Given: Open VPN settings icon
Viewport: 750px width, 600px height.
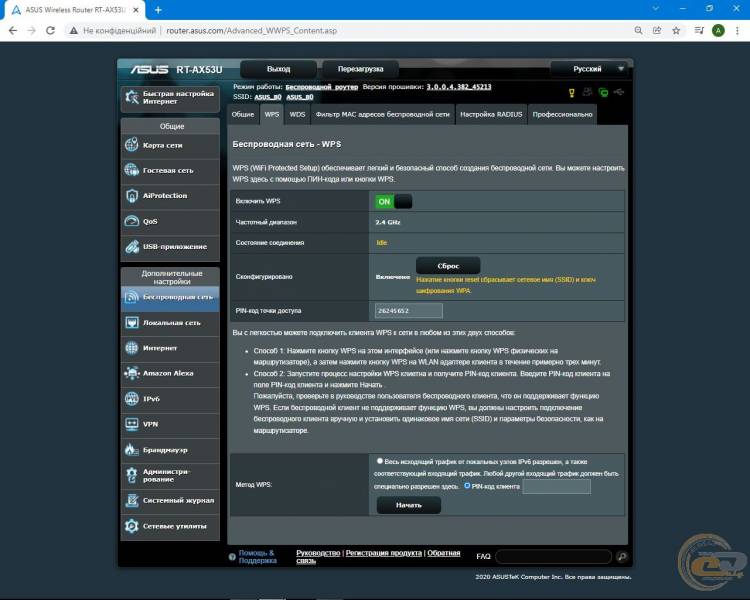Looking at the screenshot, I should point(132,424).
